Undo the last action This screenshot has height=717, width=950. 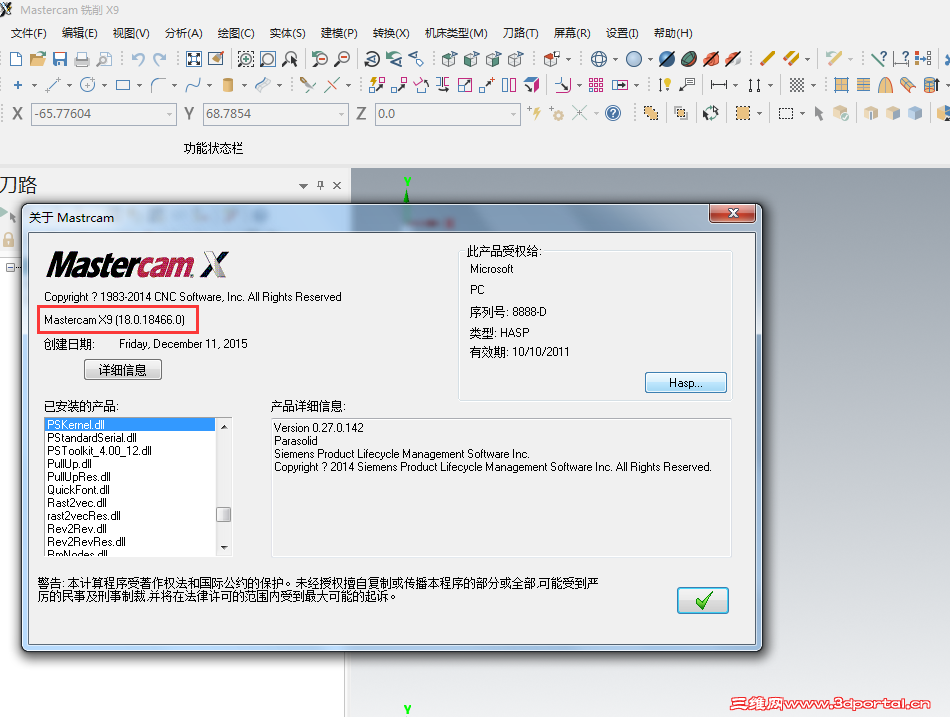138,59
